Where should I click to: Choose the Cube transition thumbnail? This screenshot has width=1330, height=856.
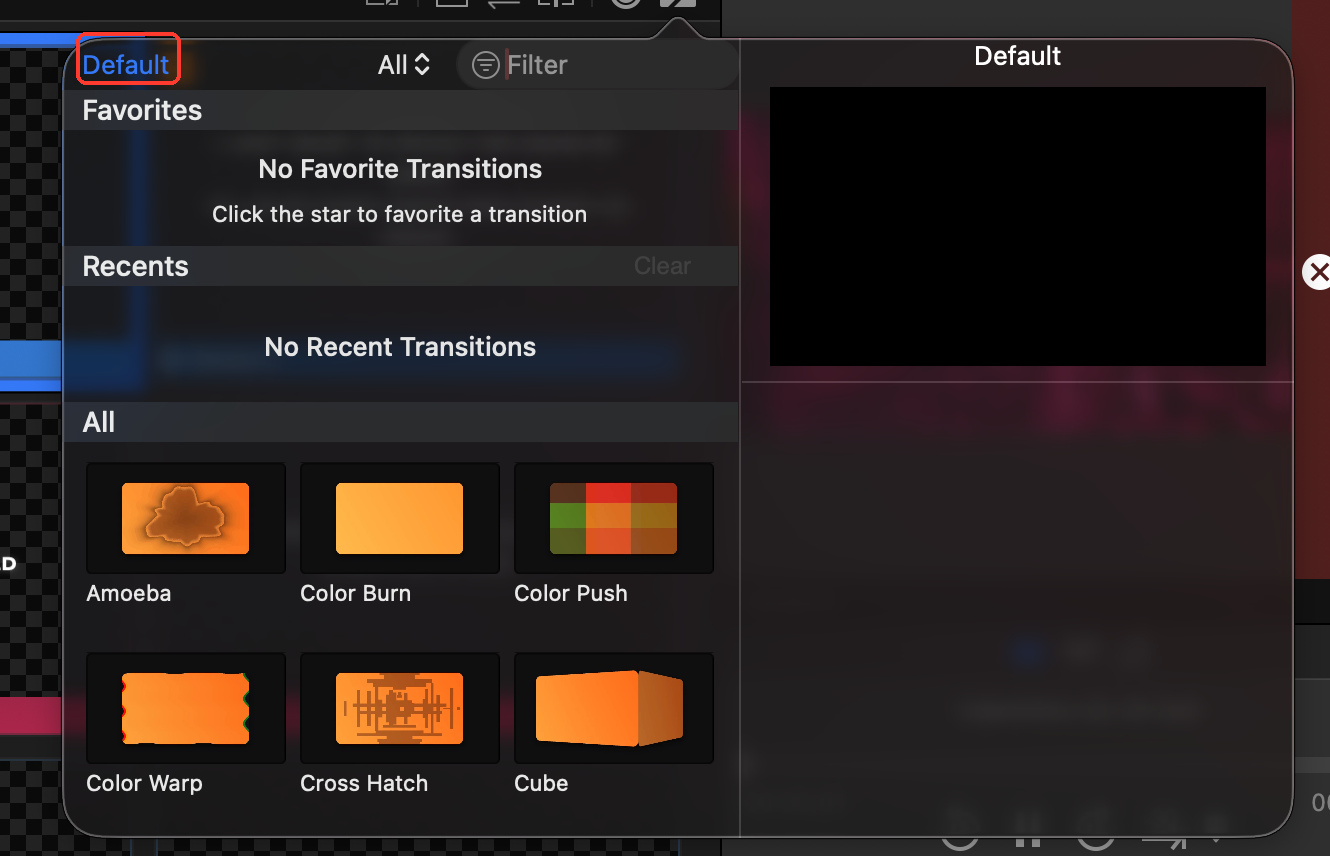click(x=614, y=708)
